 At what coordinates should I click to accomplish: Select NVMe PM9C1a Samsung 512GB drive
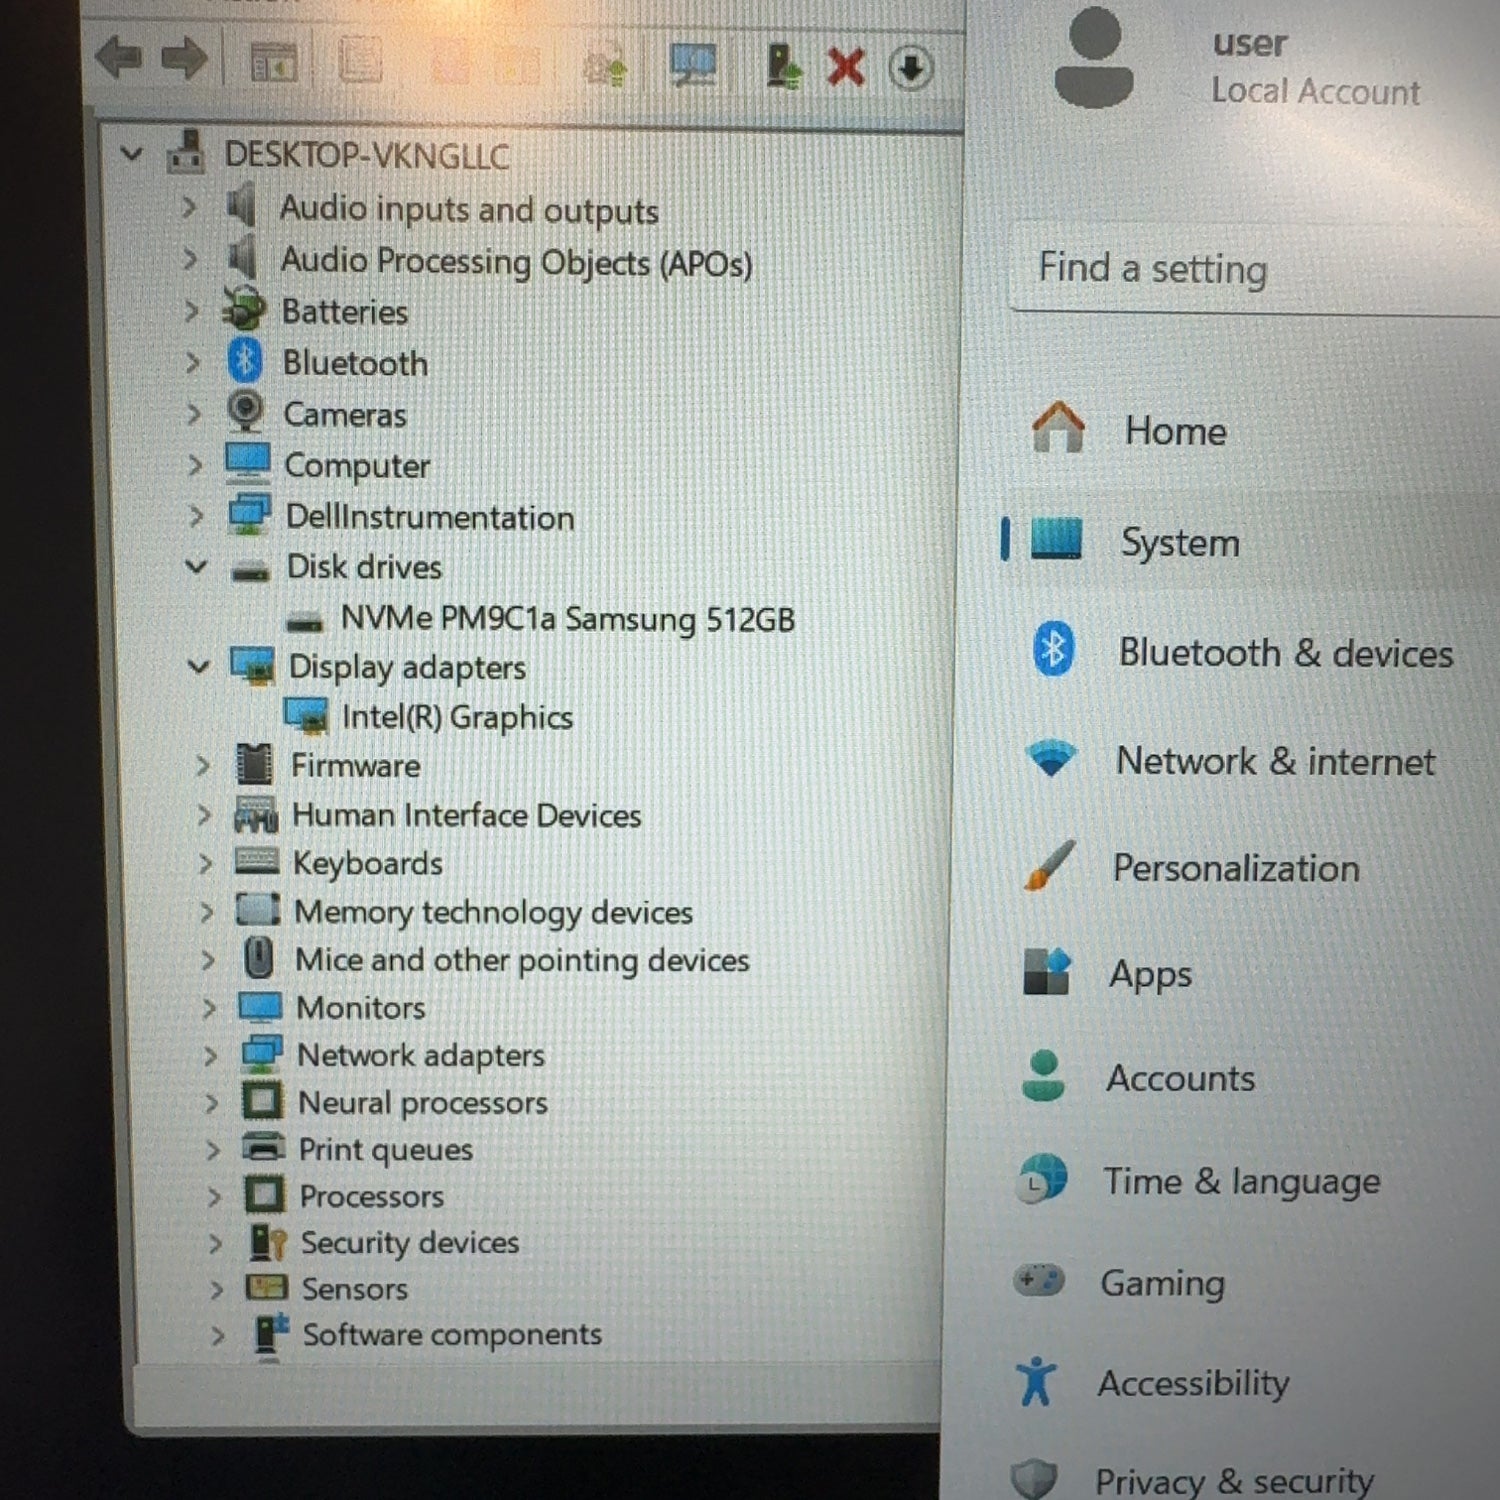click(567, 619)
